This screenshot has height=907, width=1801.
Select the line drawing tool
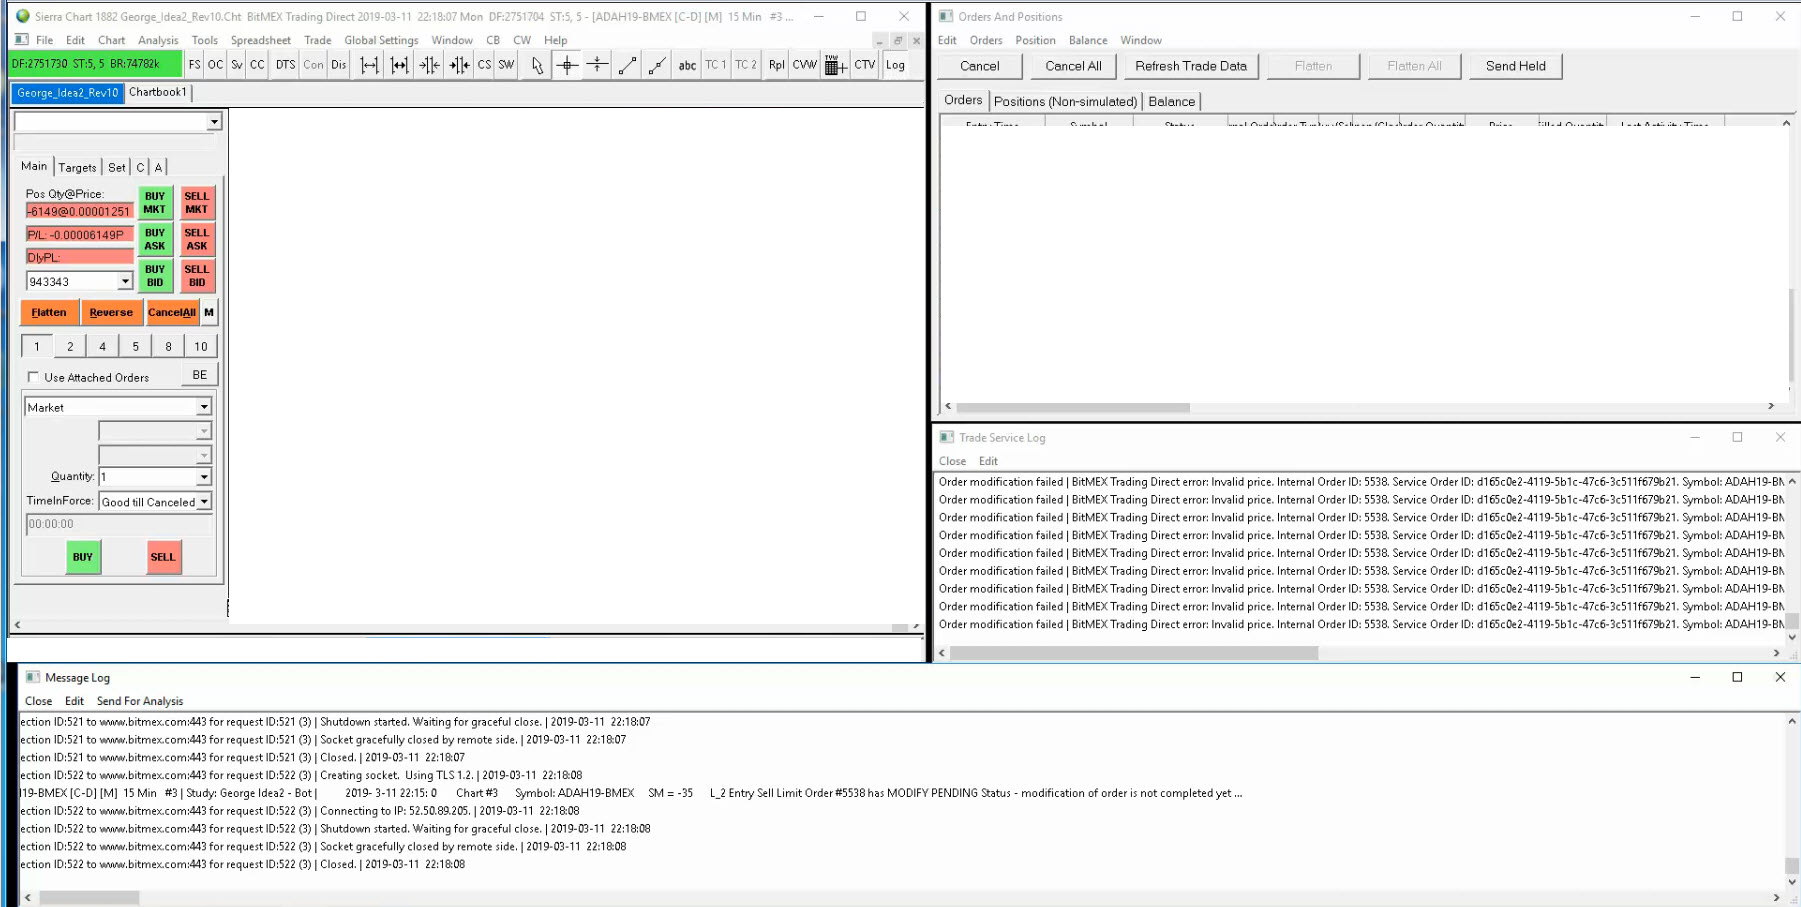(627, 65)
